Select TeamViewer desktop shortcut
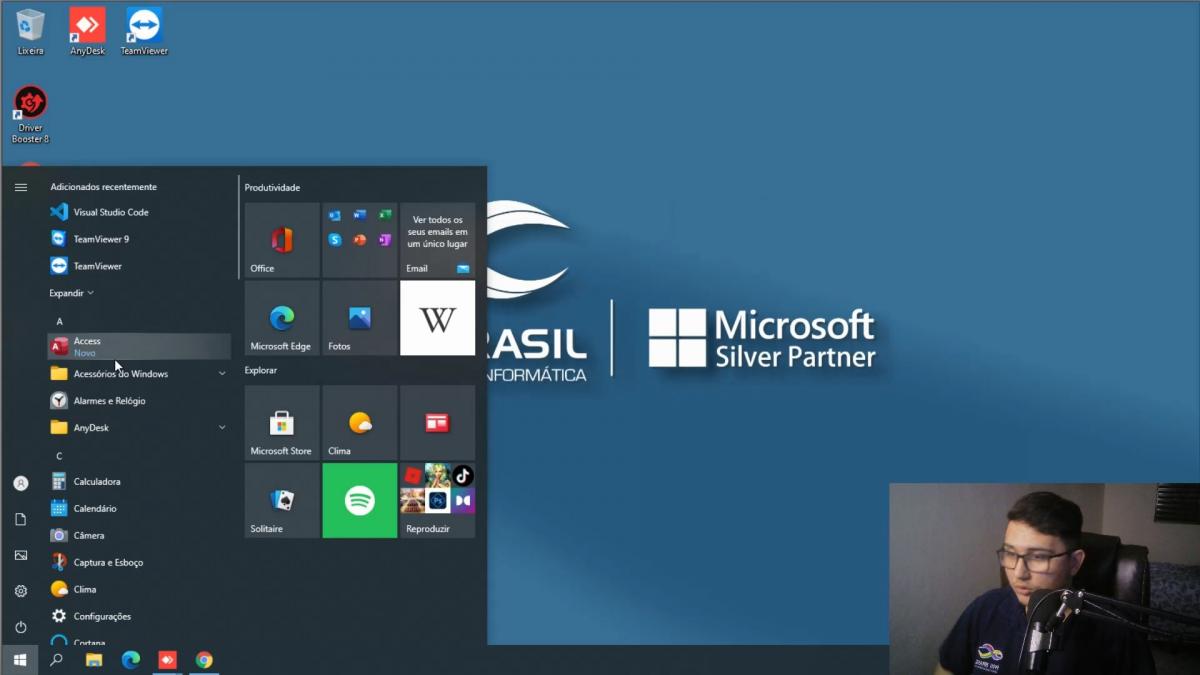 coord(144,31)
